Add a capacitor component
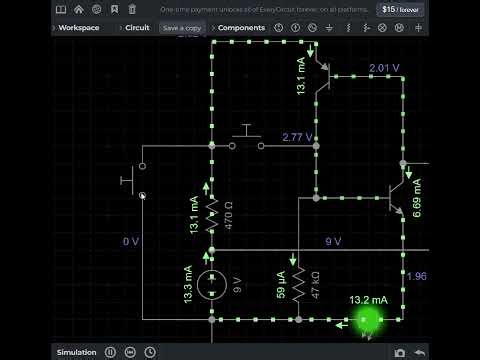This screenshot has width=480, height=360. click(x=418, y=28)
